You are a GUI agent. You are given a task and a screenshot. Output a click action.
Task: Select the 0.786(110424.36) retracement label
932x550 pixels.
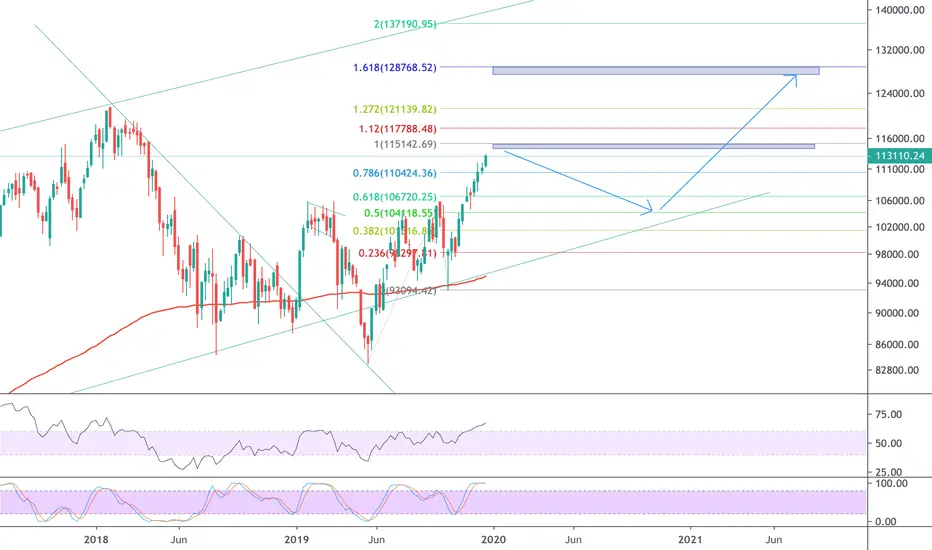click(x=395, y=174)
